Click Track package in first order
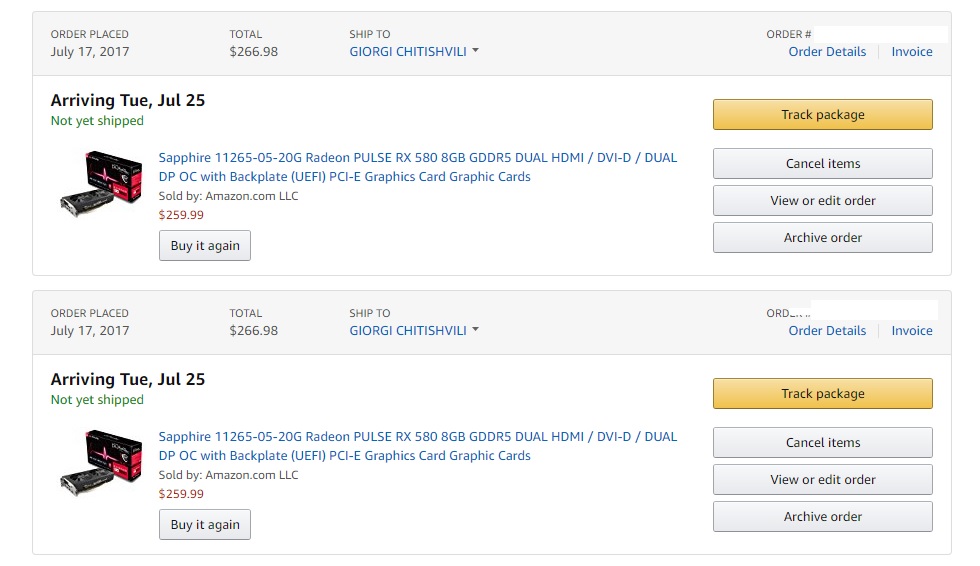The width and height of the screenshot is (980, 566). click(x=822, y=115)
